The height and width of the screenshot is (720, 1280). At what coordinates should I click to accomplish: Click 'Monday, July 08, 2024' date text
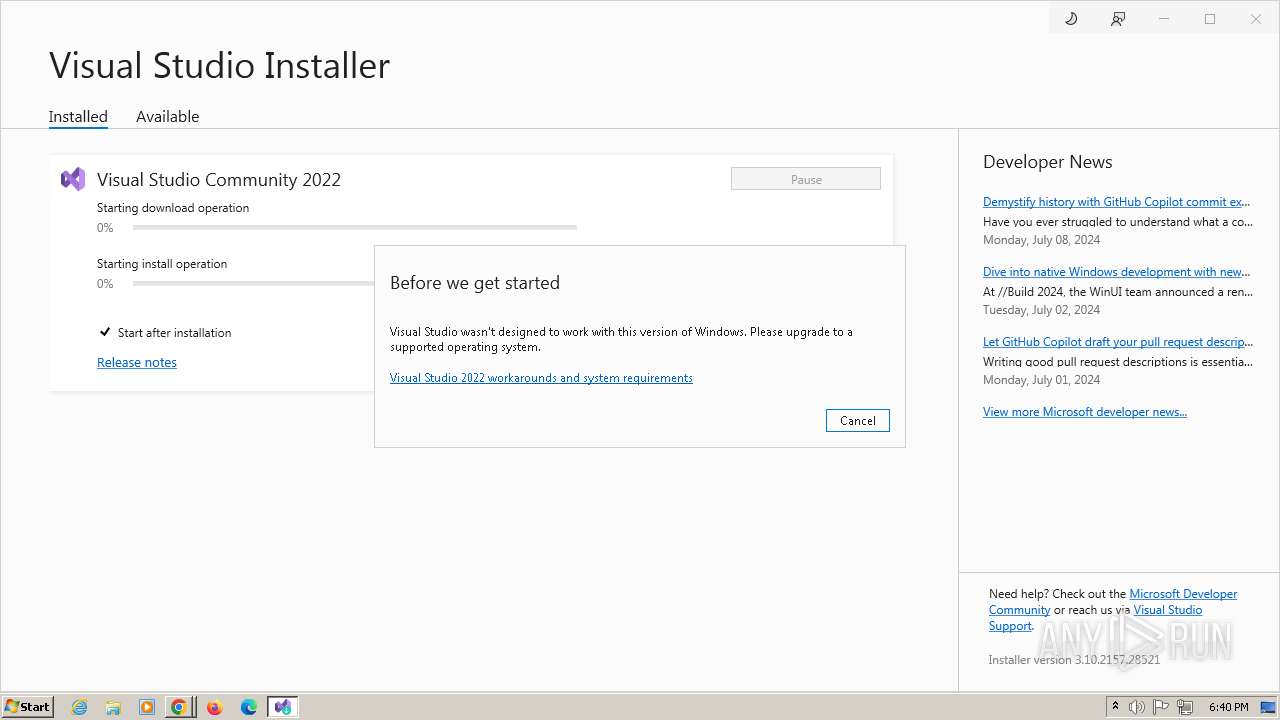pyautogui.click(x=1042, y=240)
